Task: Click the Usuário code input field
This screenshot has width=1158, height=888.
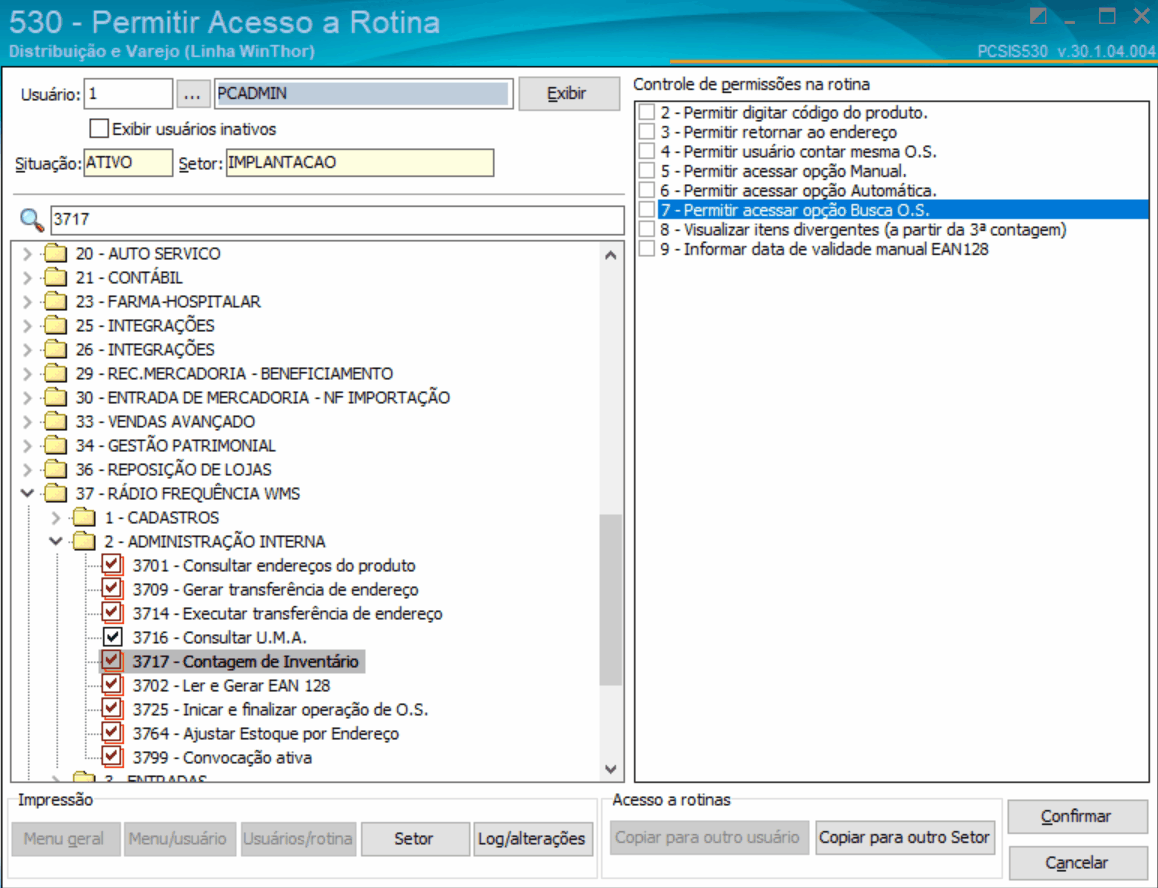Action: click(x=129, y=94)
